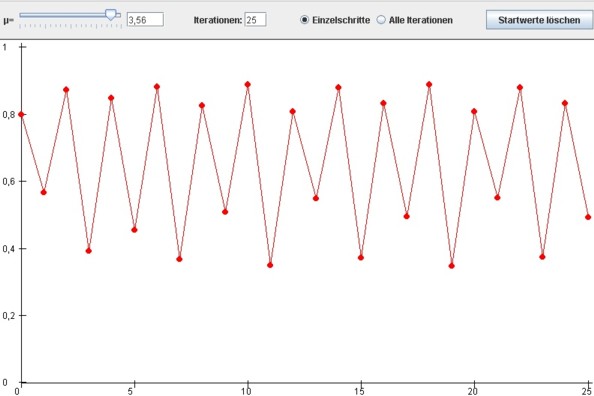This screenshot has height=396, width=594.
Task: Click the Einzelschritte label text
Action: pyautogui.click(x=341, y=20)
